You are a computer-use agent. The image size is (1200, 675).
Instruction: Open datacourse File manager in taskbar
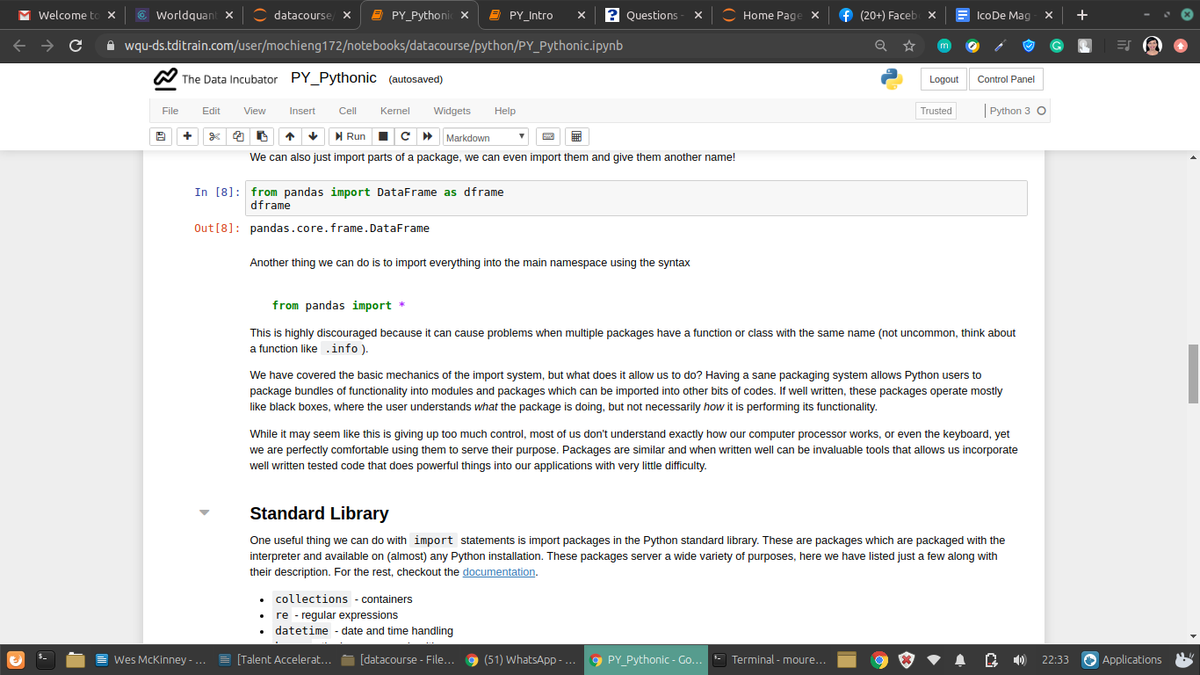click(397, 660)
